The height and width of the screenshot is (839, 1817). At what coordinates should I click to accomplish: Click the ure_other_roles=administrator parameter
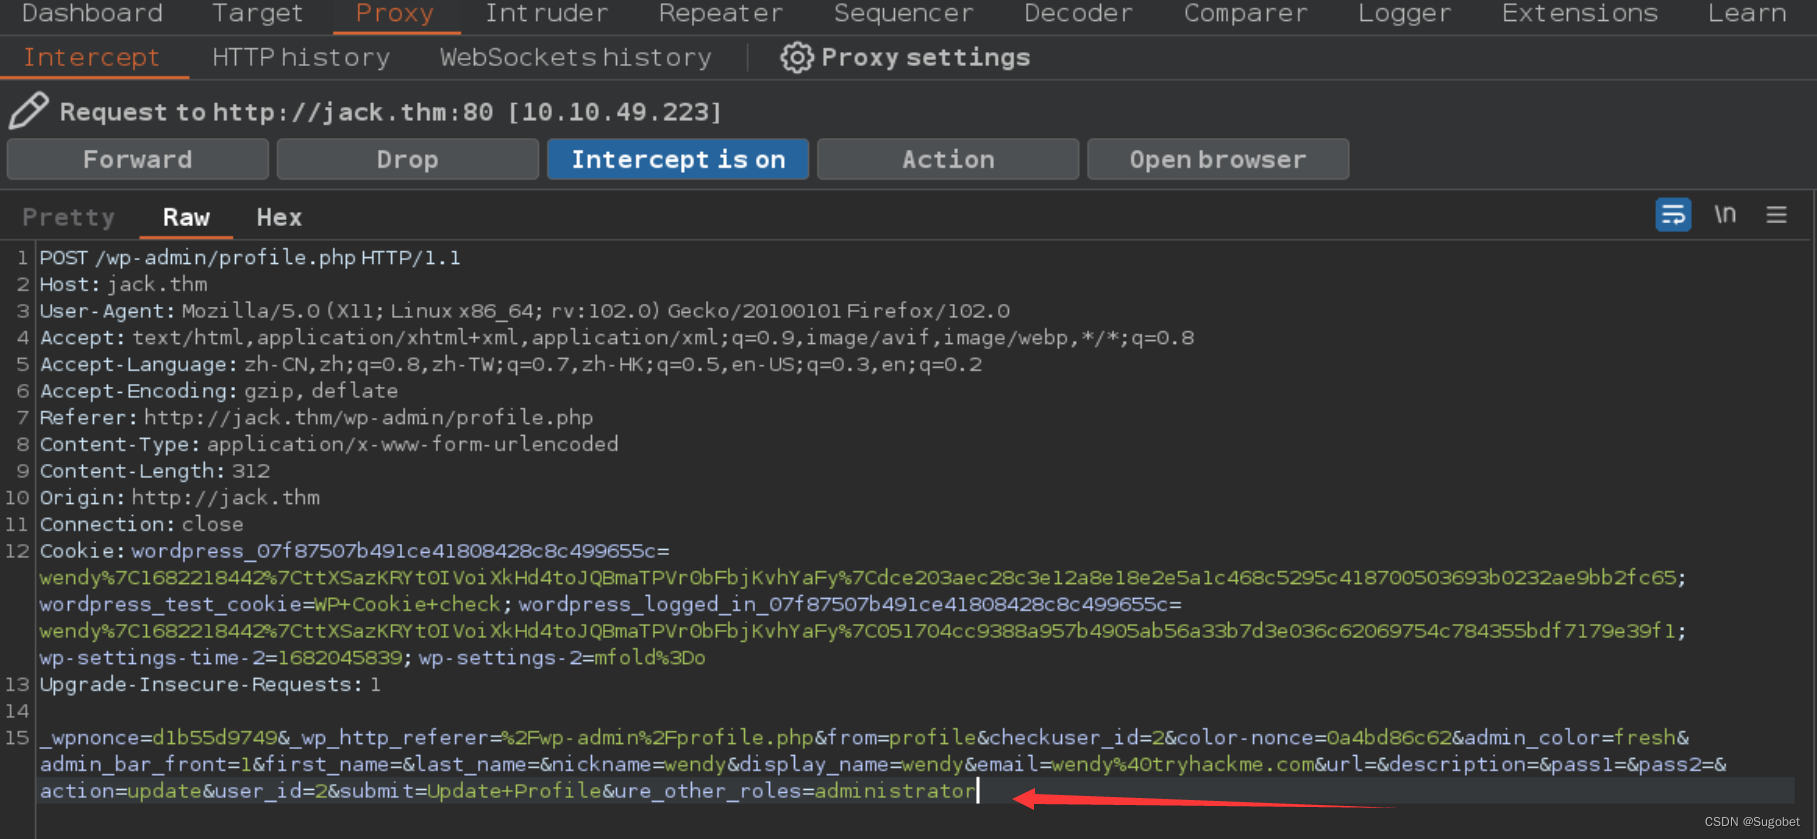(x=796, y=791)
